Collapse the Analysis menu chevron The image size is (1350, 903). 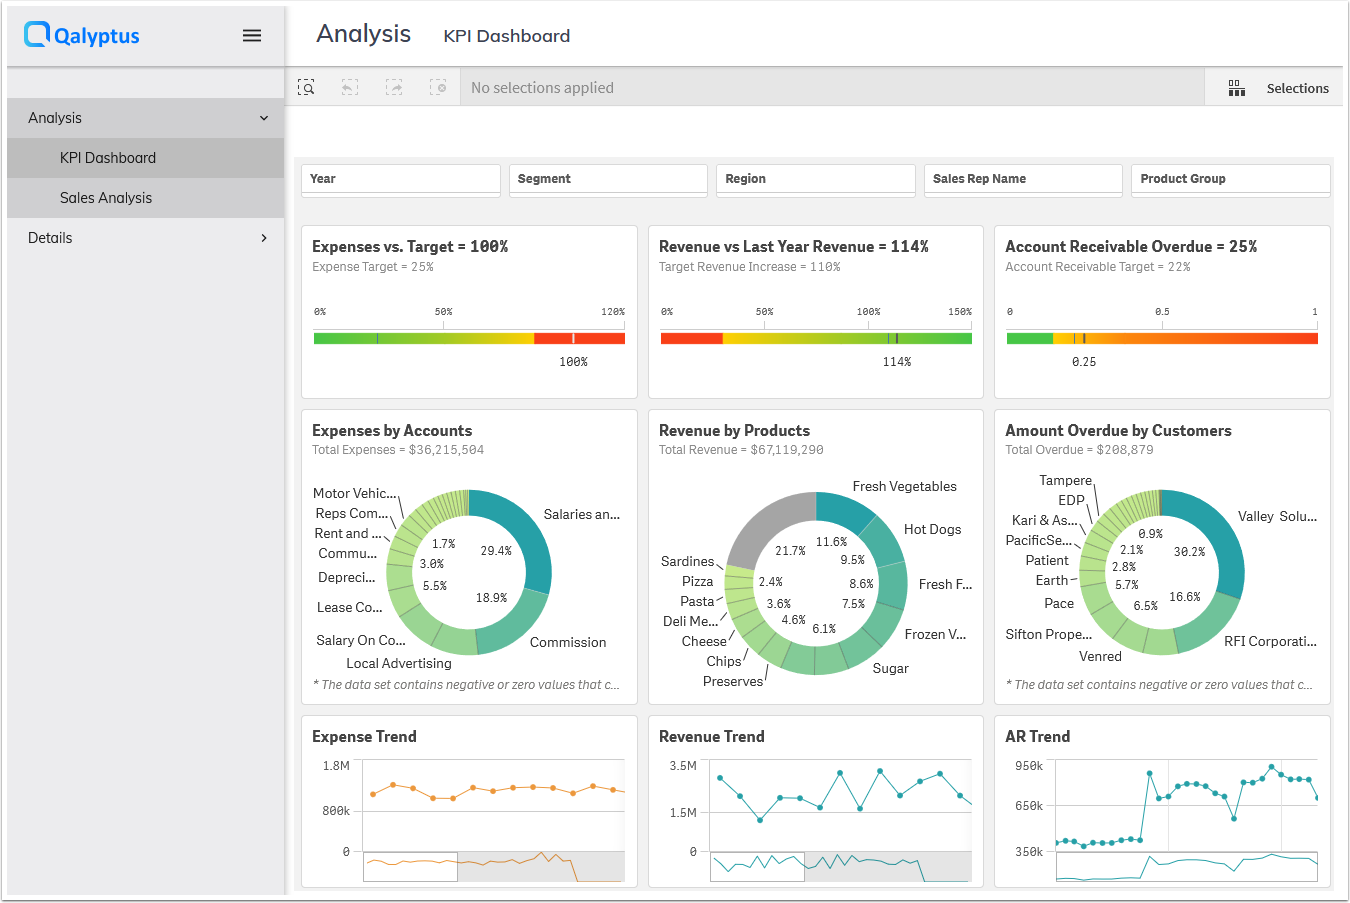264,118
